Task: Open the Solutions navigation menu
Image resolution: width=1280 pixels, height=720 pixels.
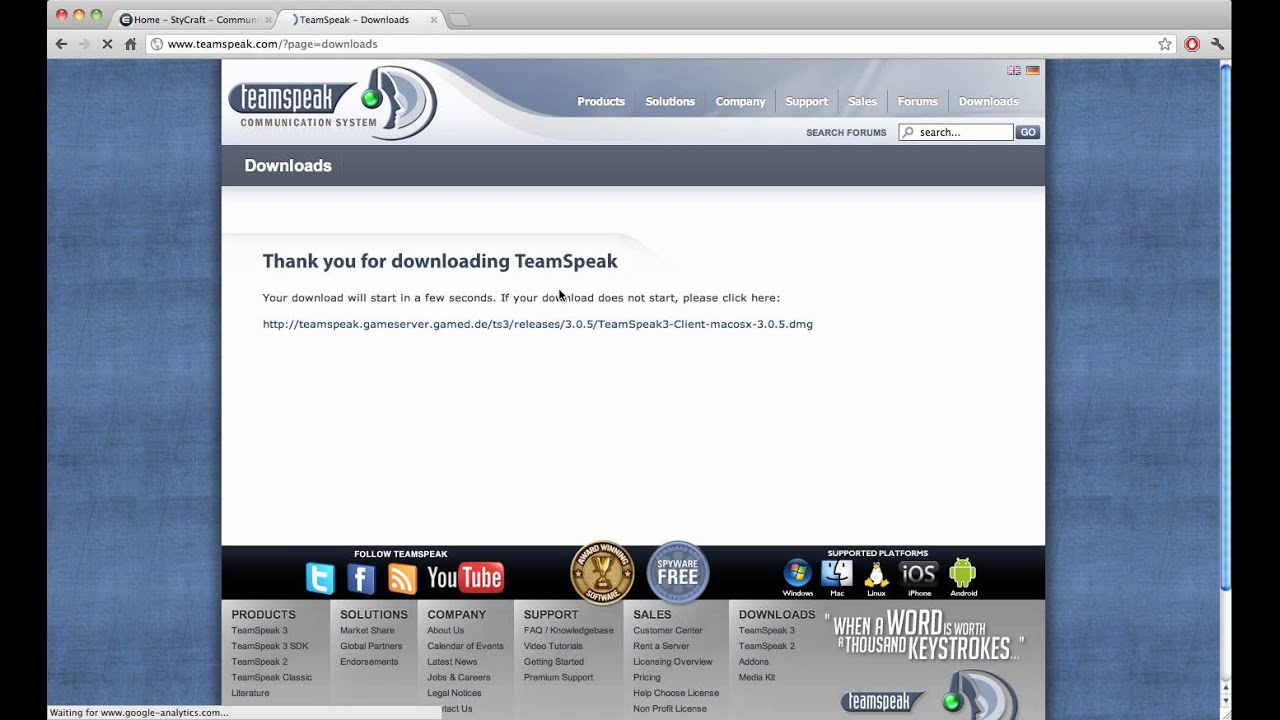Action: 670,102
